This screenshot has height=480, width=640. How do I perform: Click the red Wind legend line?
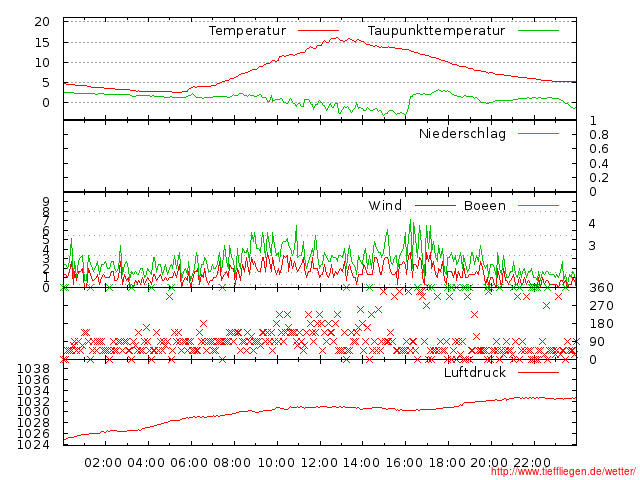tap(435, 205)
